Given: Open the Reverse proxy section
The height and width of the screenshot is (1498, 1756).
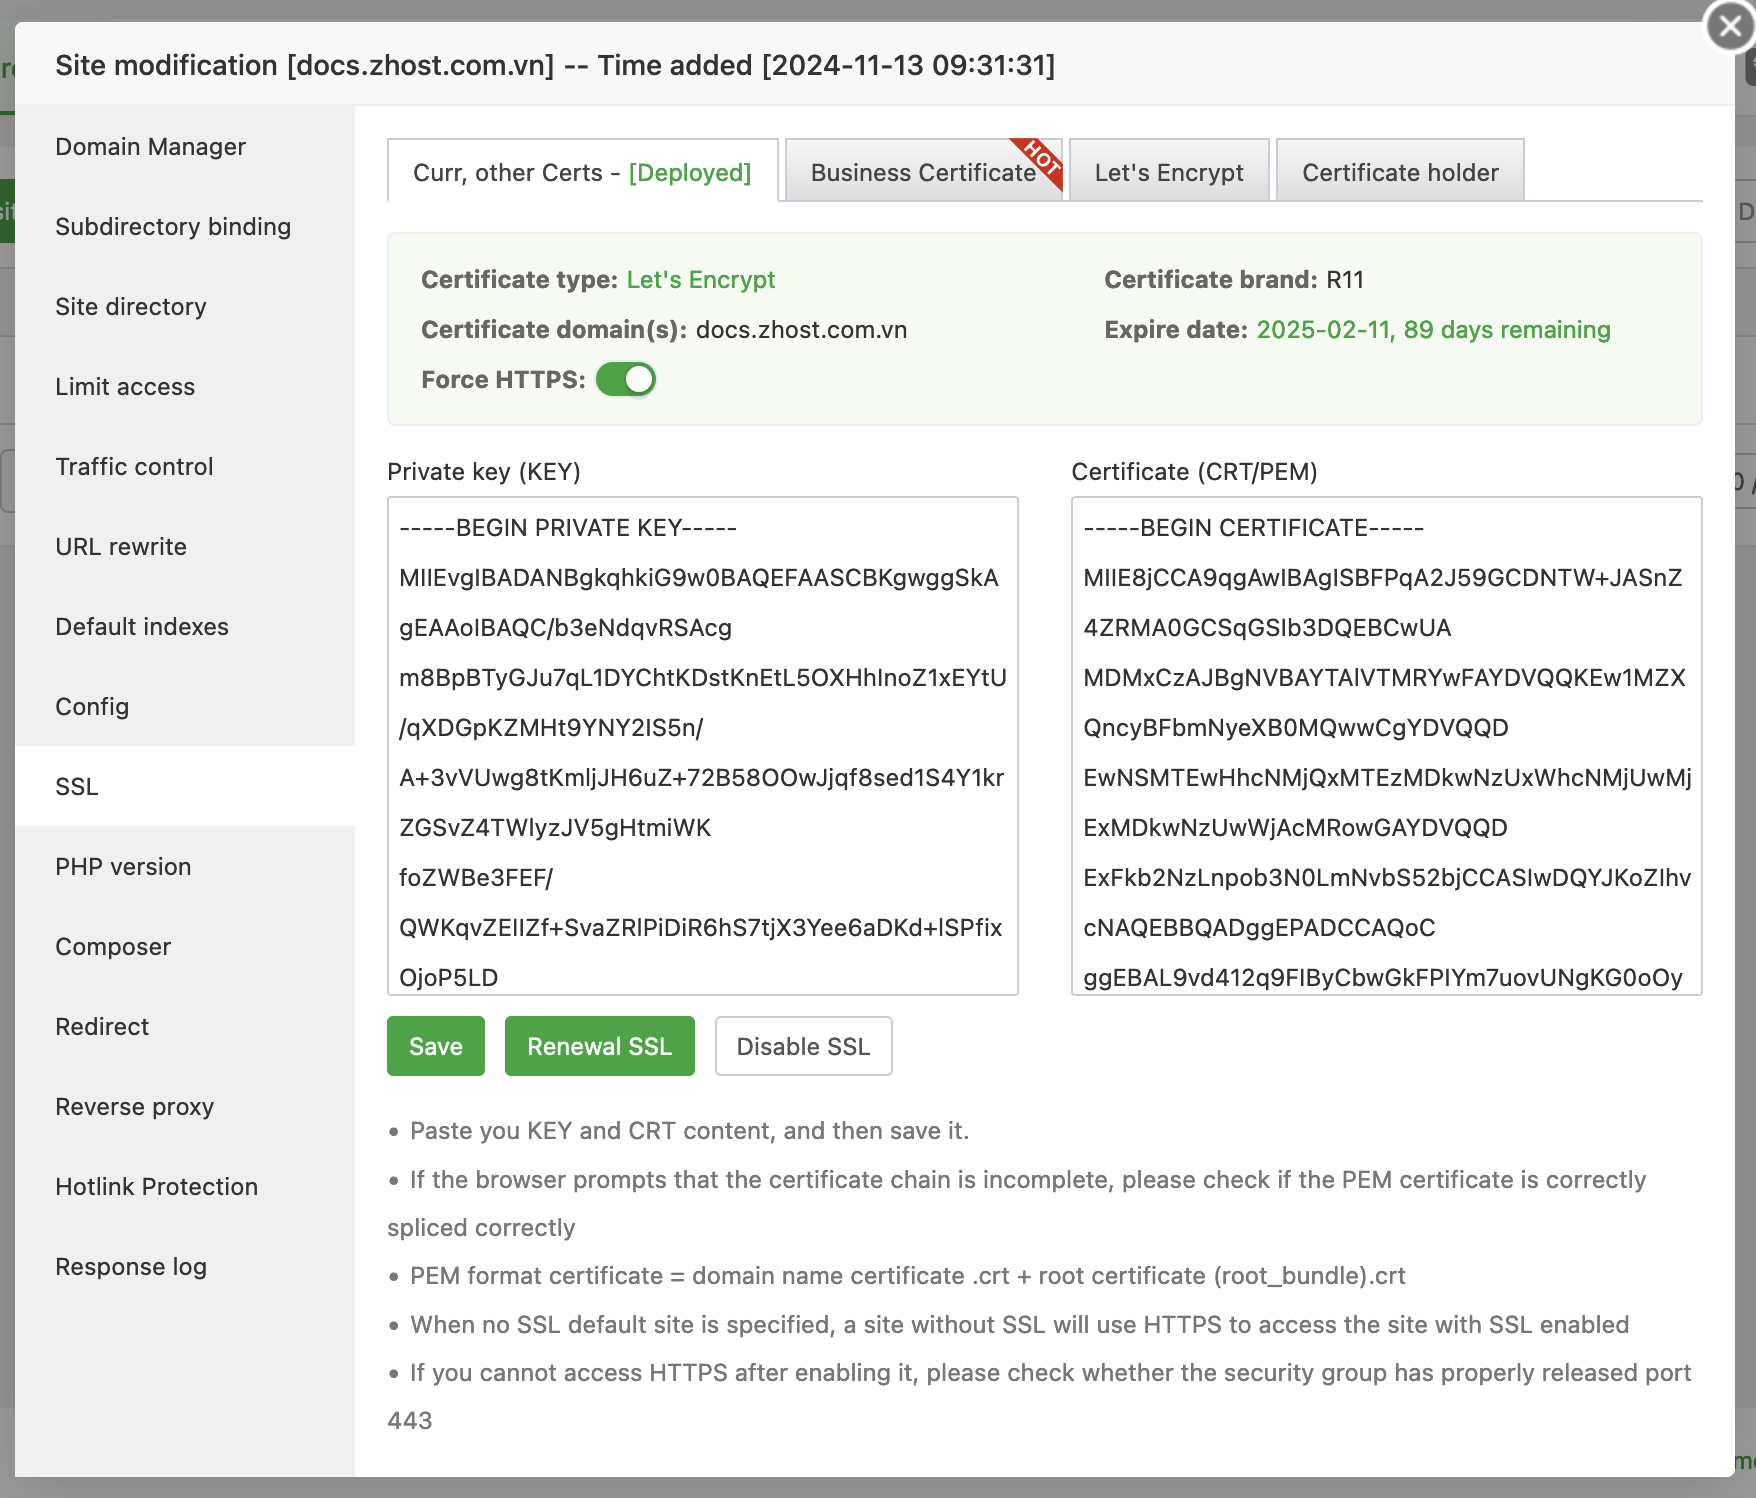Looking at the screenshot, I should [134, 1106].
